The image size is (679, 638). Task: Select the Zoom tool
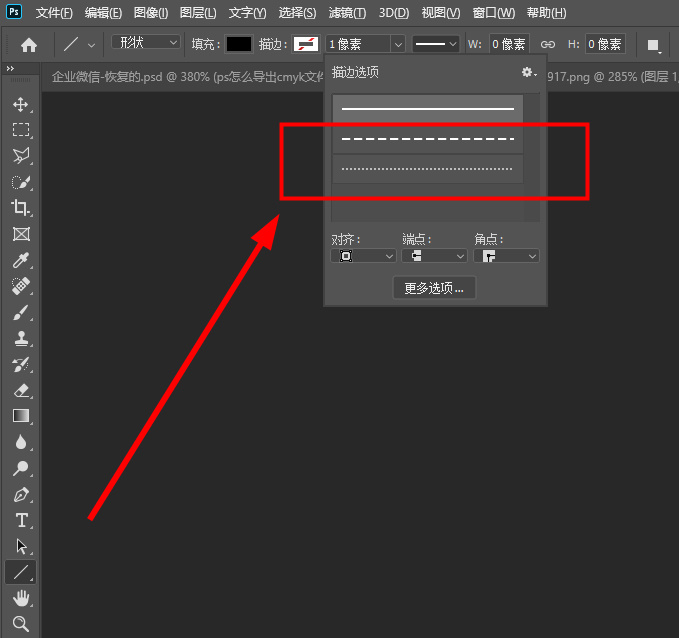(20, 624)
